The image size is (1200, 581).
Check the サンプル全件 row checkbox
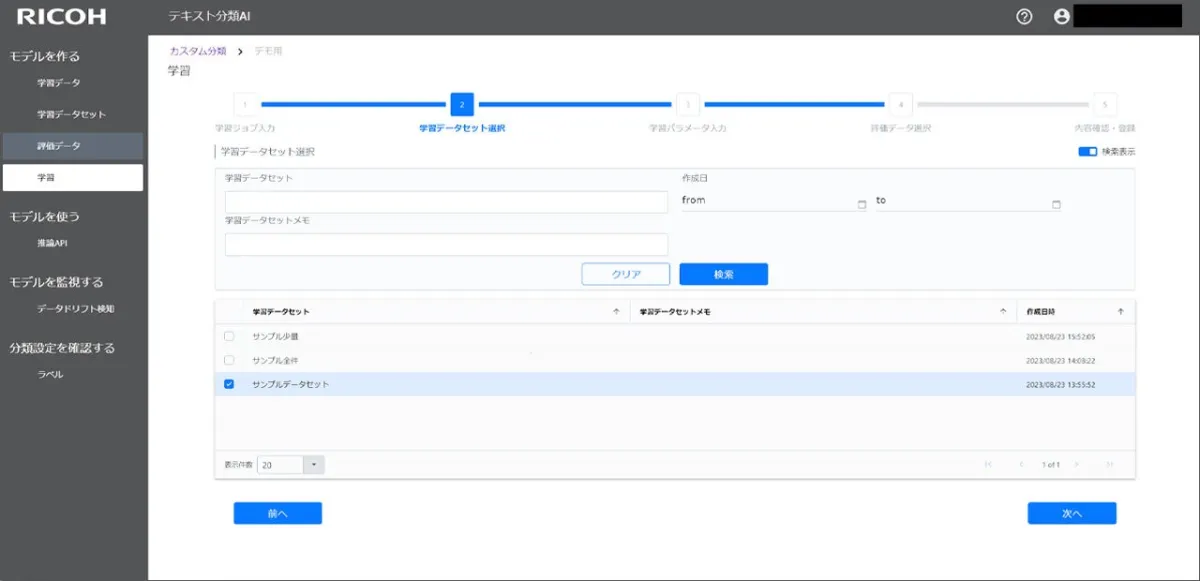229,360
